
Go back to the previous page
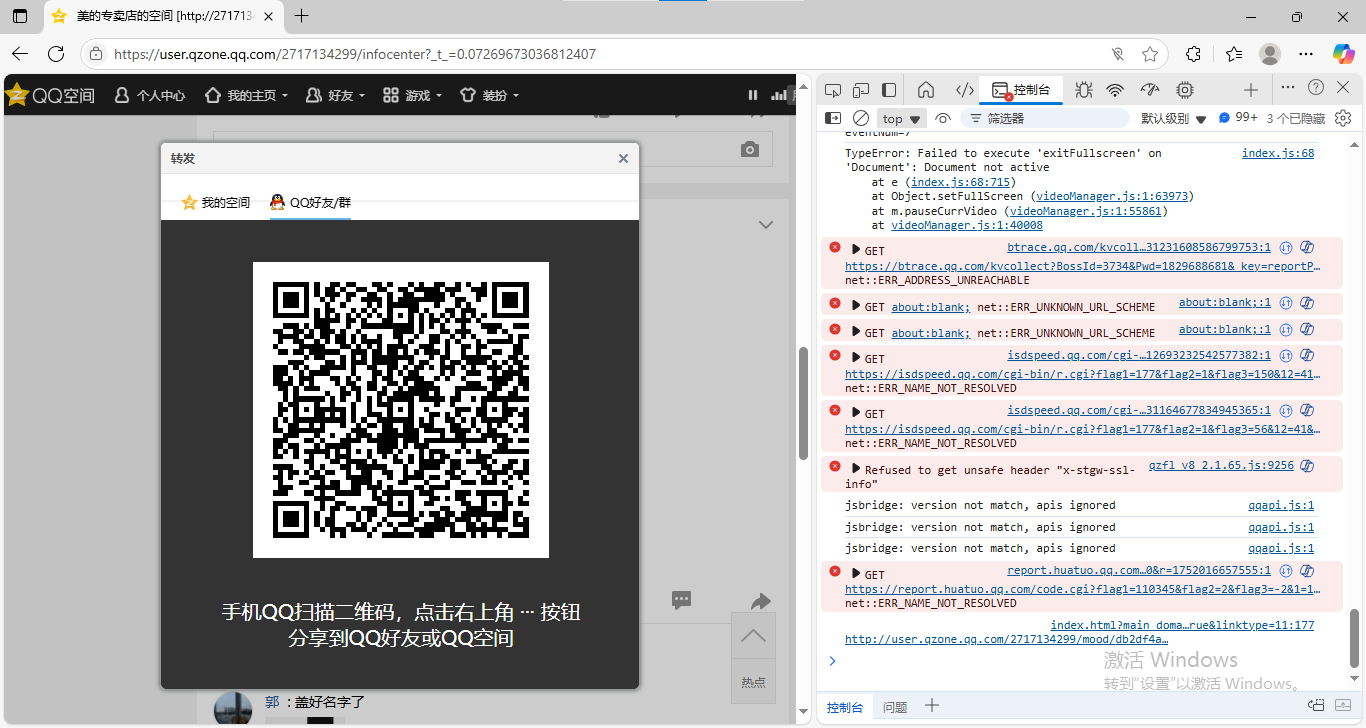[x=20, y=54]
